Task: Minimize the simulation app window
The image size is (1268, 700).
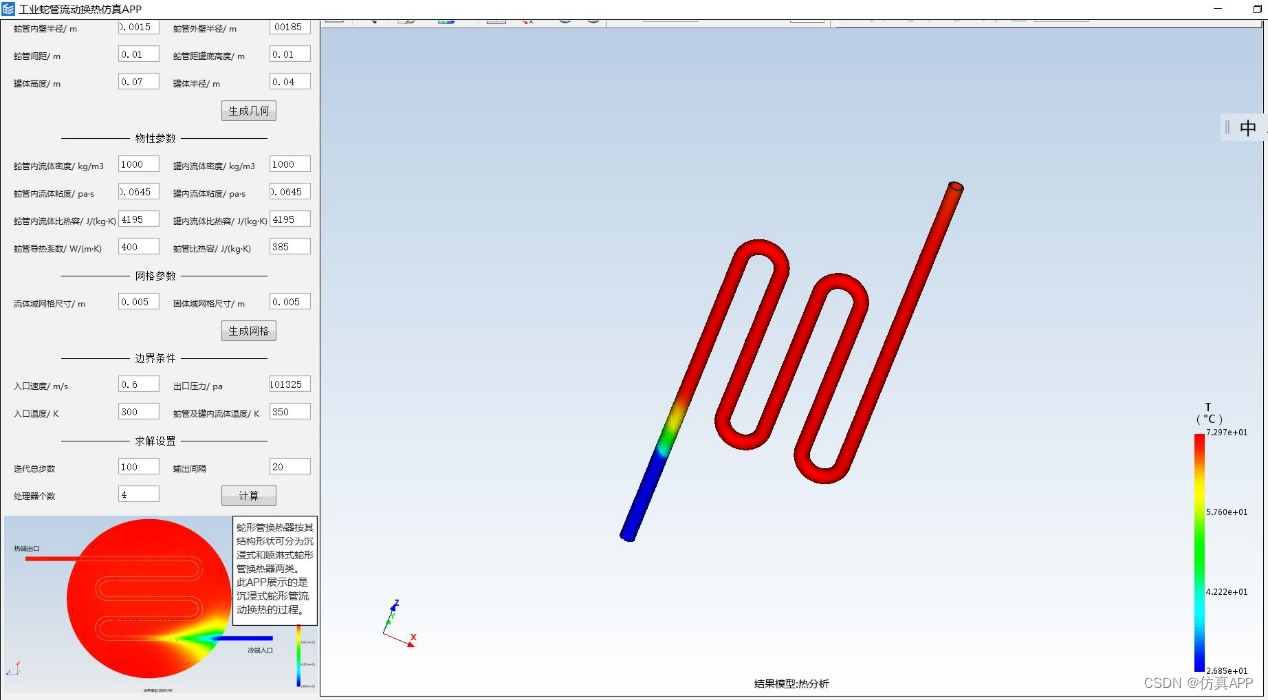Action: pyautogui.click(x=1219, y=8)
